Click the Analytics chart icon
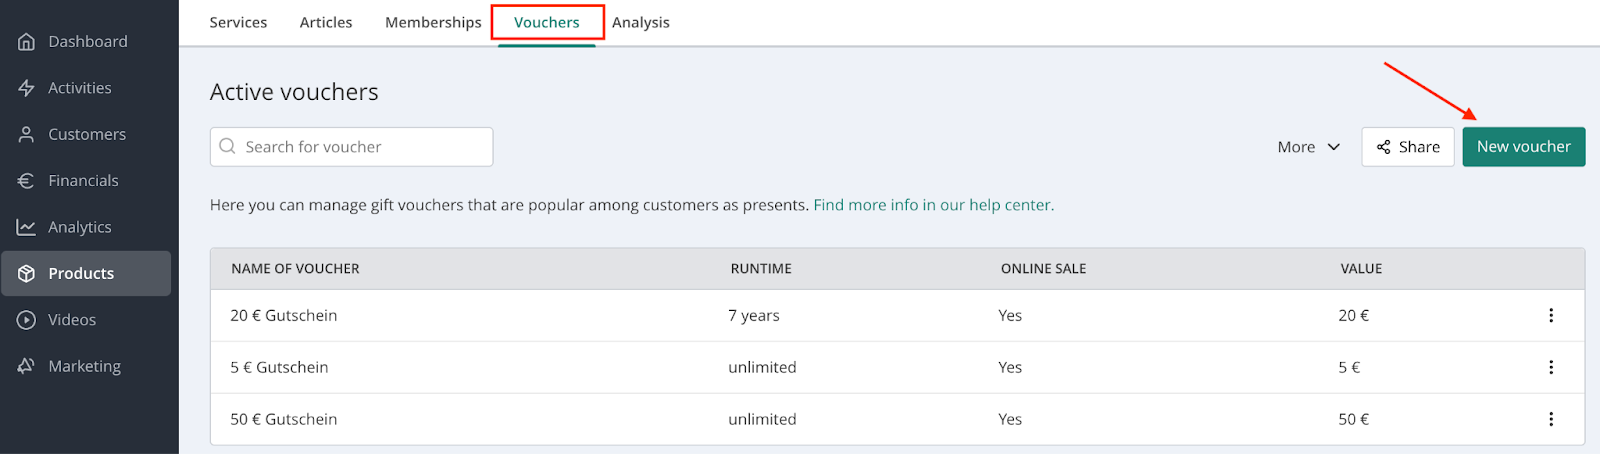 click(x=26, y=227)
